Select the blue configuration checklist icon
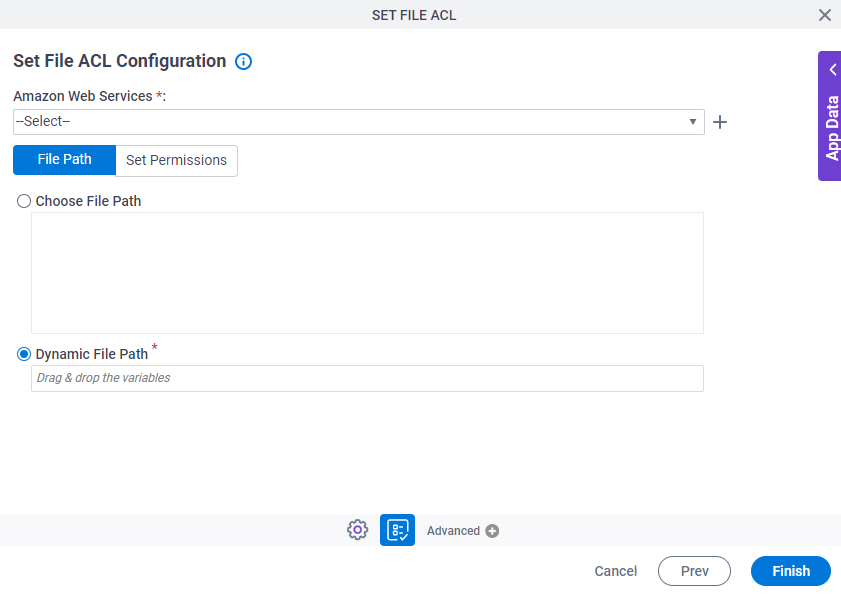Viewport: 841px width, 596px height. (x=397, y=530)
